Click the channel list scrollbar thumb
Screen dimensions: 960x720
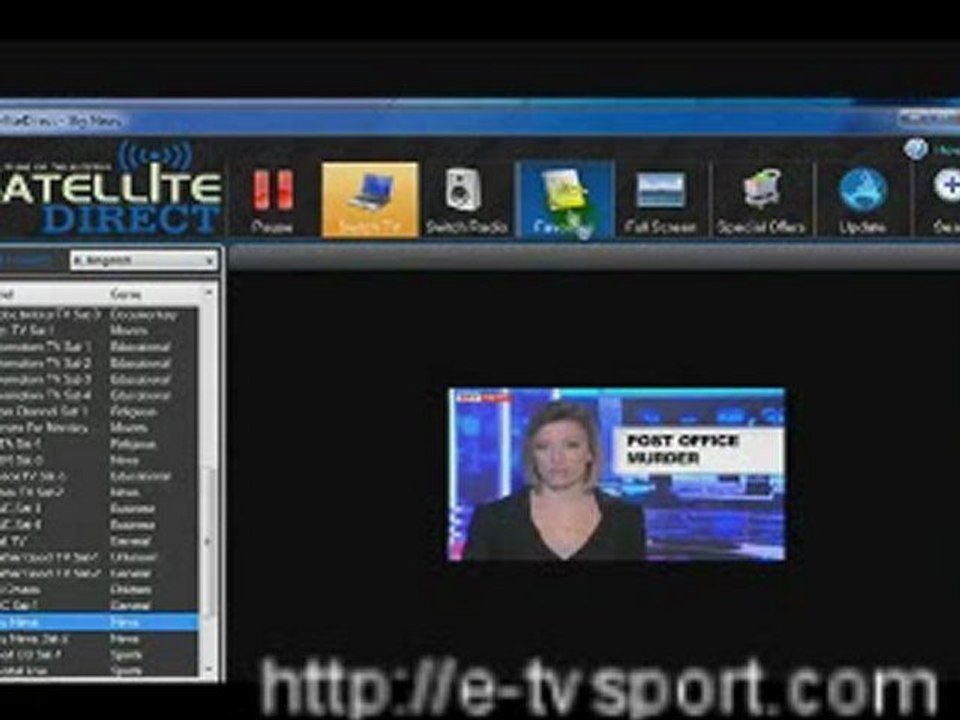point(208,542)
